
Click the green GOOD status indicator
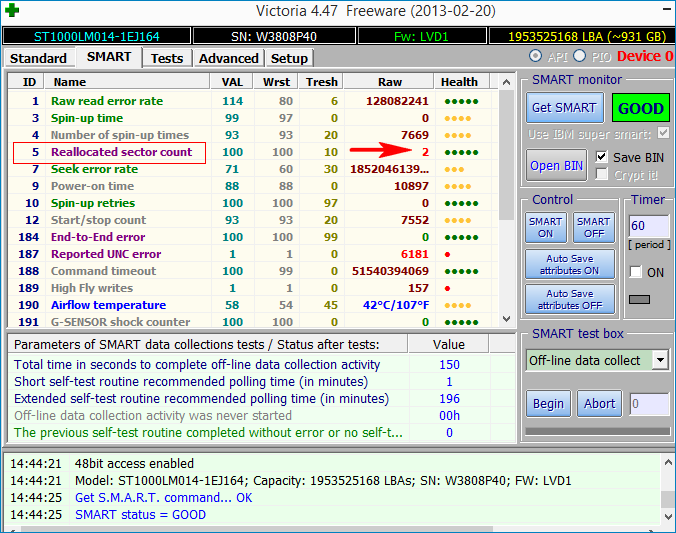[640, 108]
